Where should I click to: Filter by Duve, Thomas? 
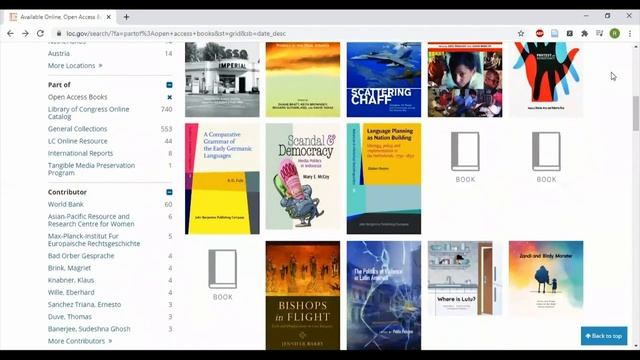pos(70,317)
